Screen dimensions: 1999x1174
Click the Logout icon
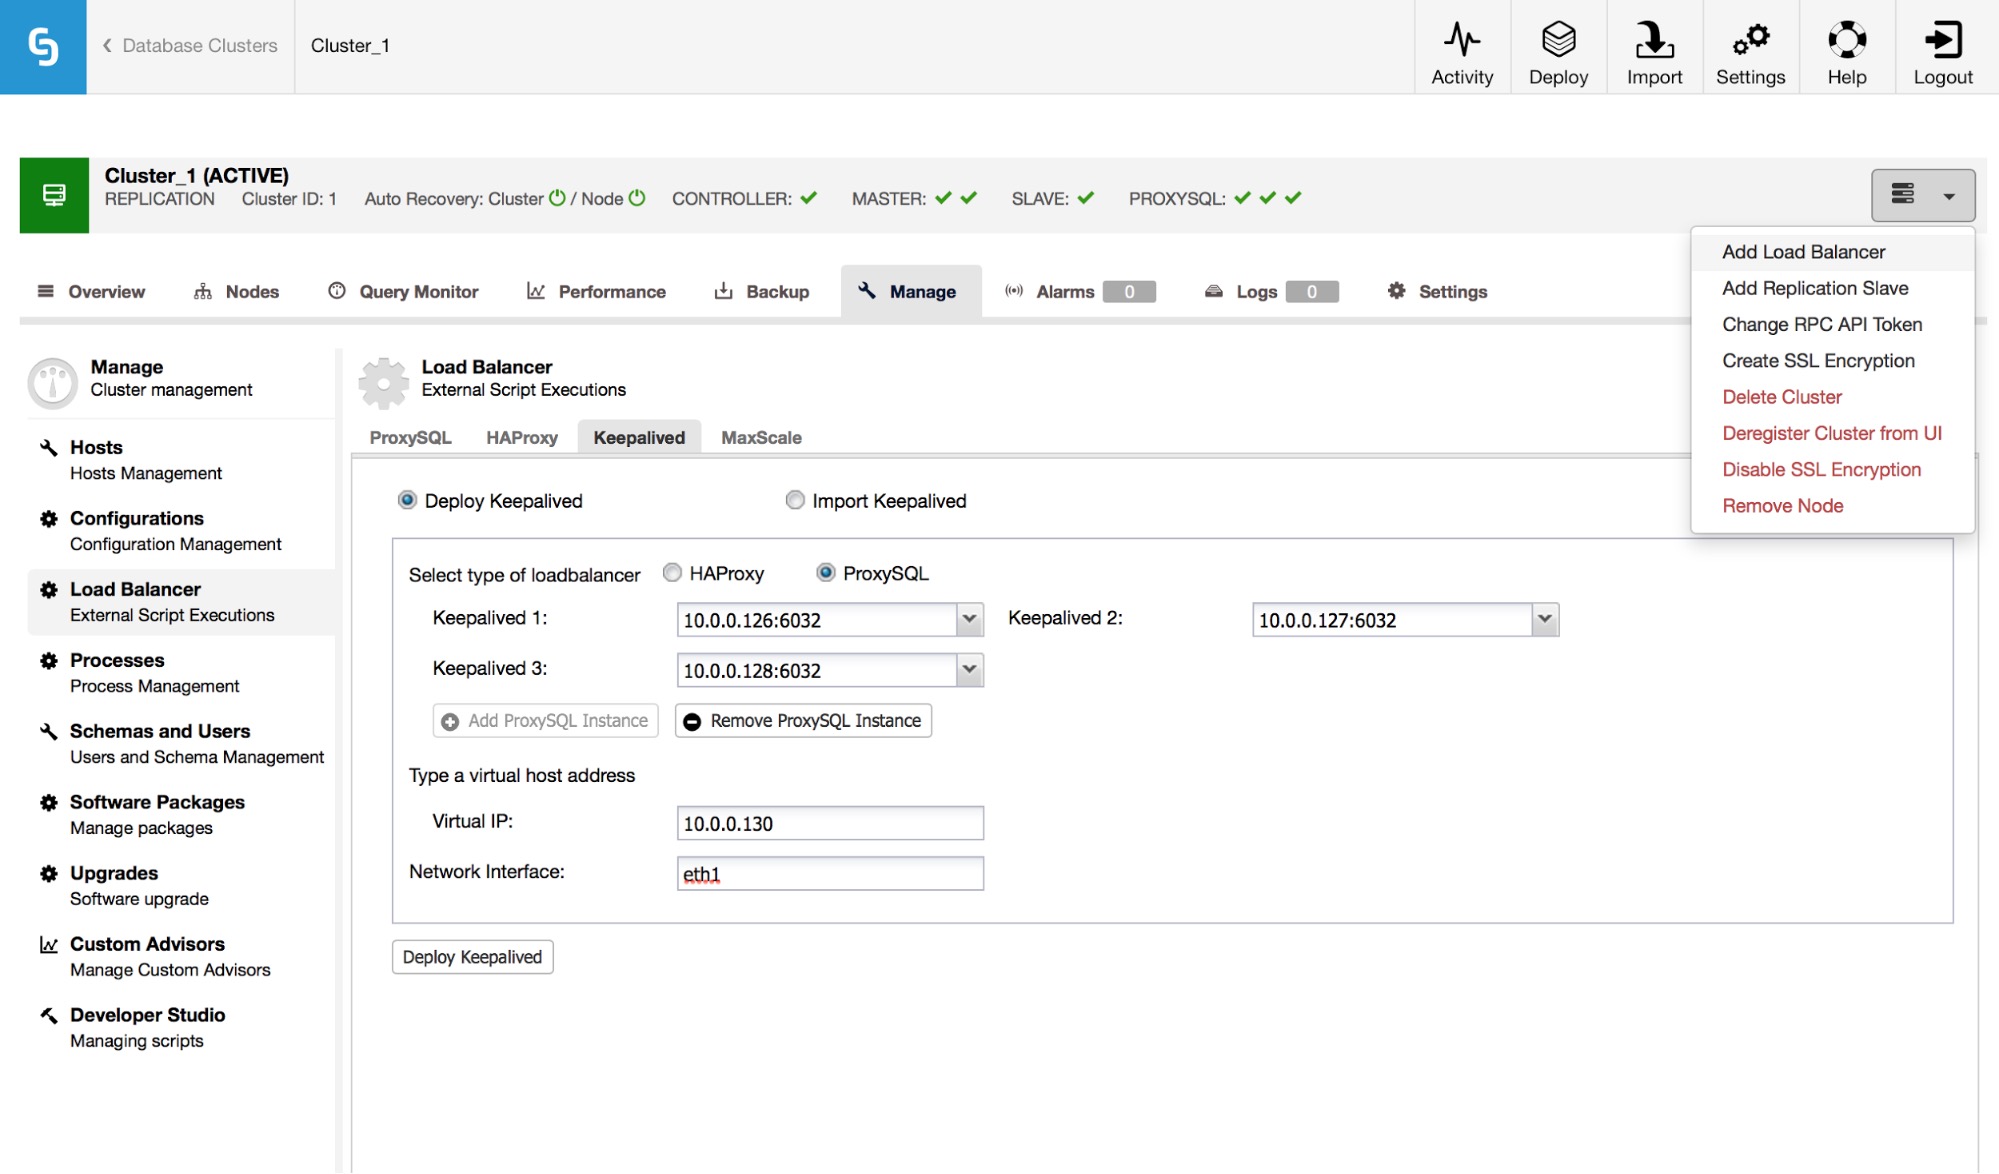1943,40
